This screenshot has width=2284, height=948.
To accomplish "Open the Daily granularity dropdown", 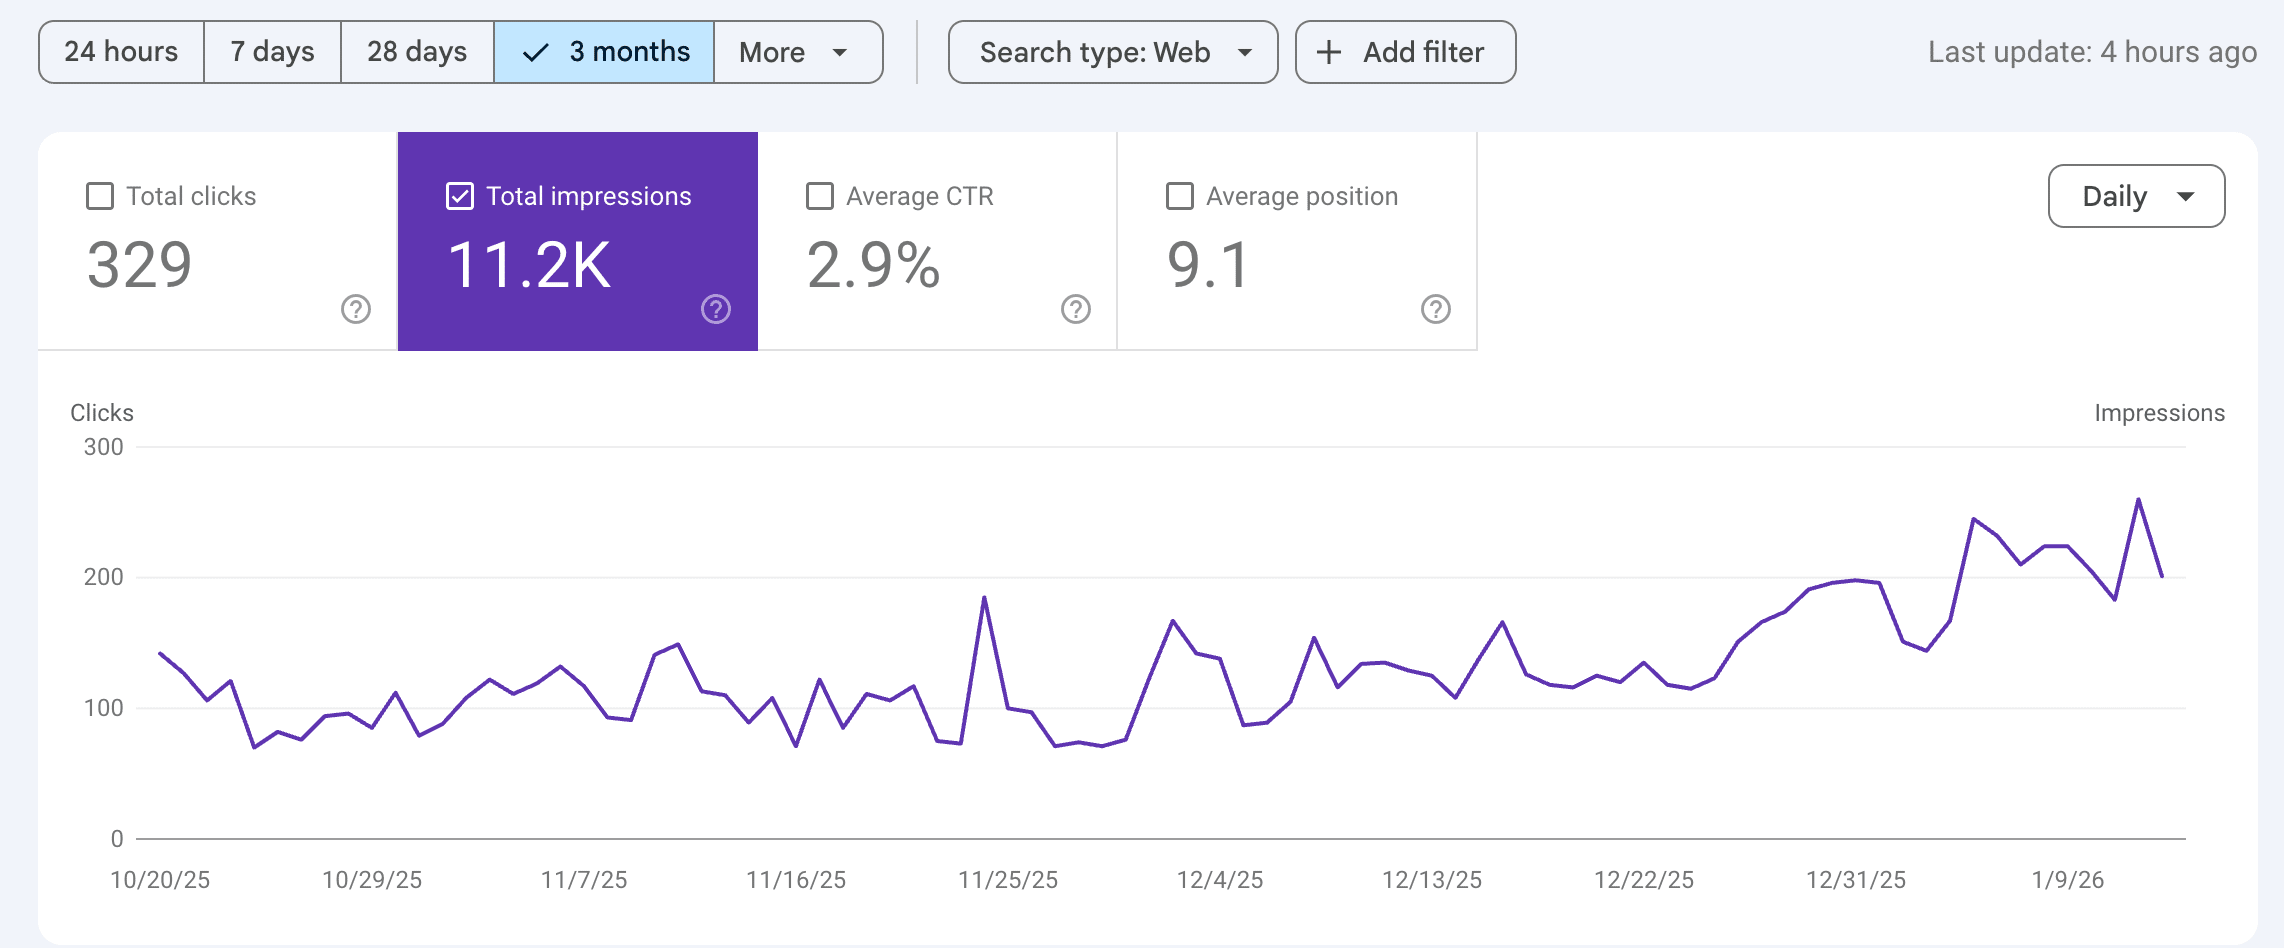I will tap(2136, 196).
